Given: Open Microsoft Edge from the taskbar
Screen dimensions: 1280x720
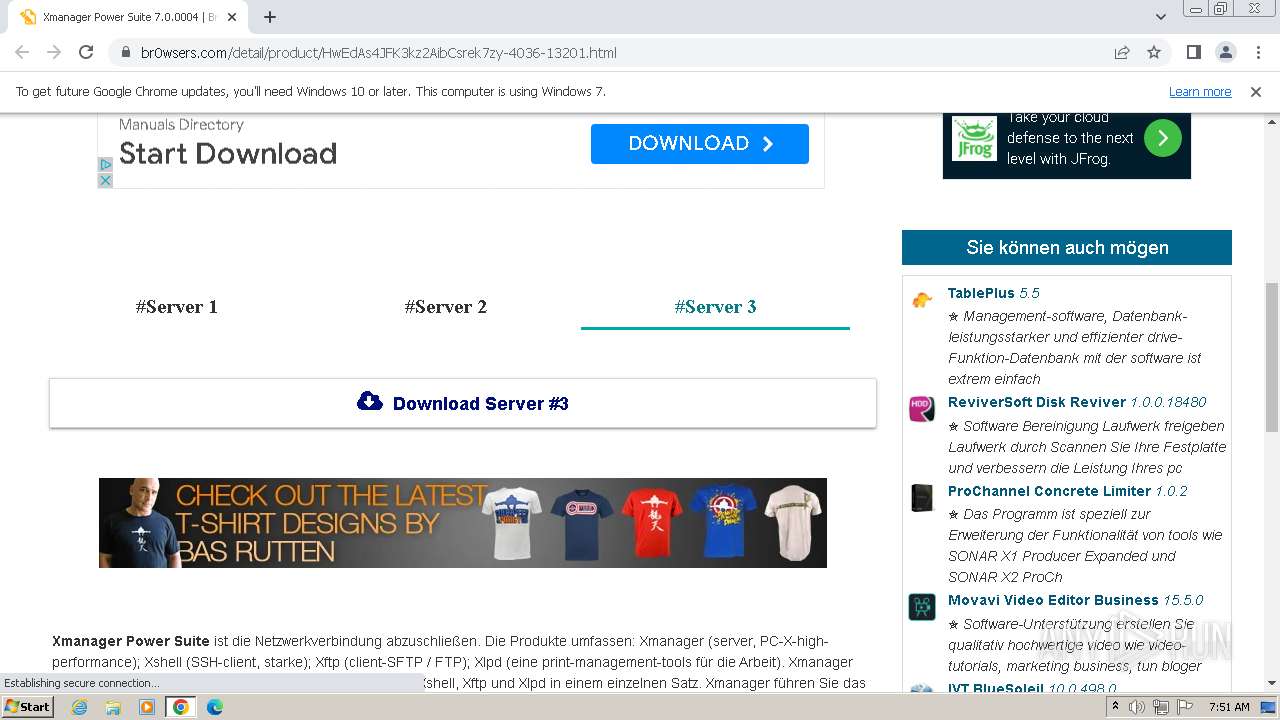Looking at the screenshot, I should pyautogui.click(x=215, y=707).
